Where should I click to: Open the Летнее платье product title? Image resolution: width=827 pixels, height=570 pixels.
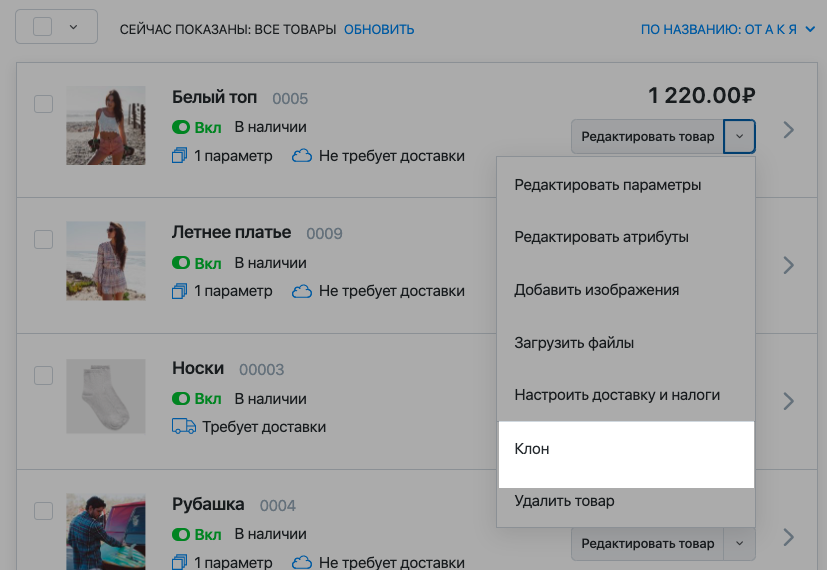point(231,232)
